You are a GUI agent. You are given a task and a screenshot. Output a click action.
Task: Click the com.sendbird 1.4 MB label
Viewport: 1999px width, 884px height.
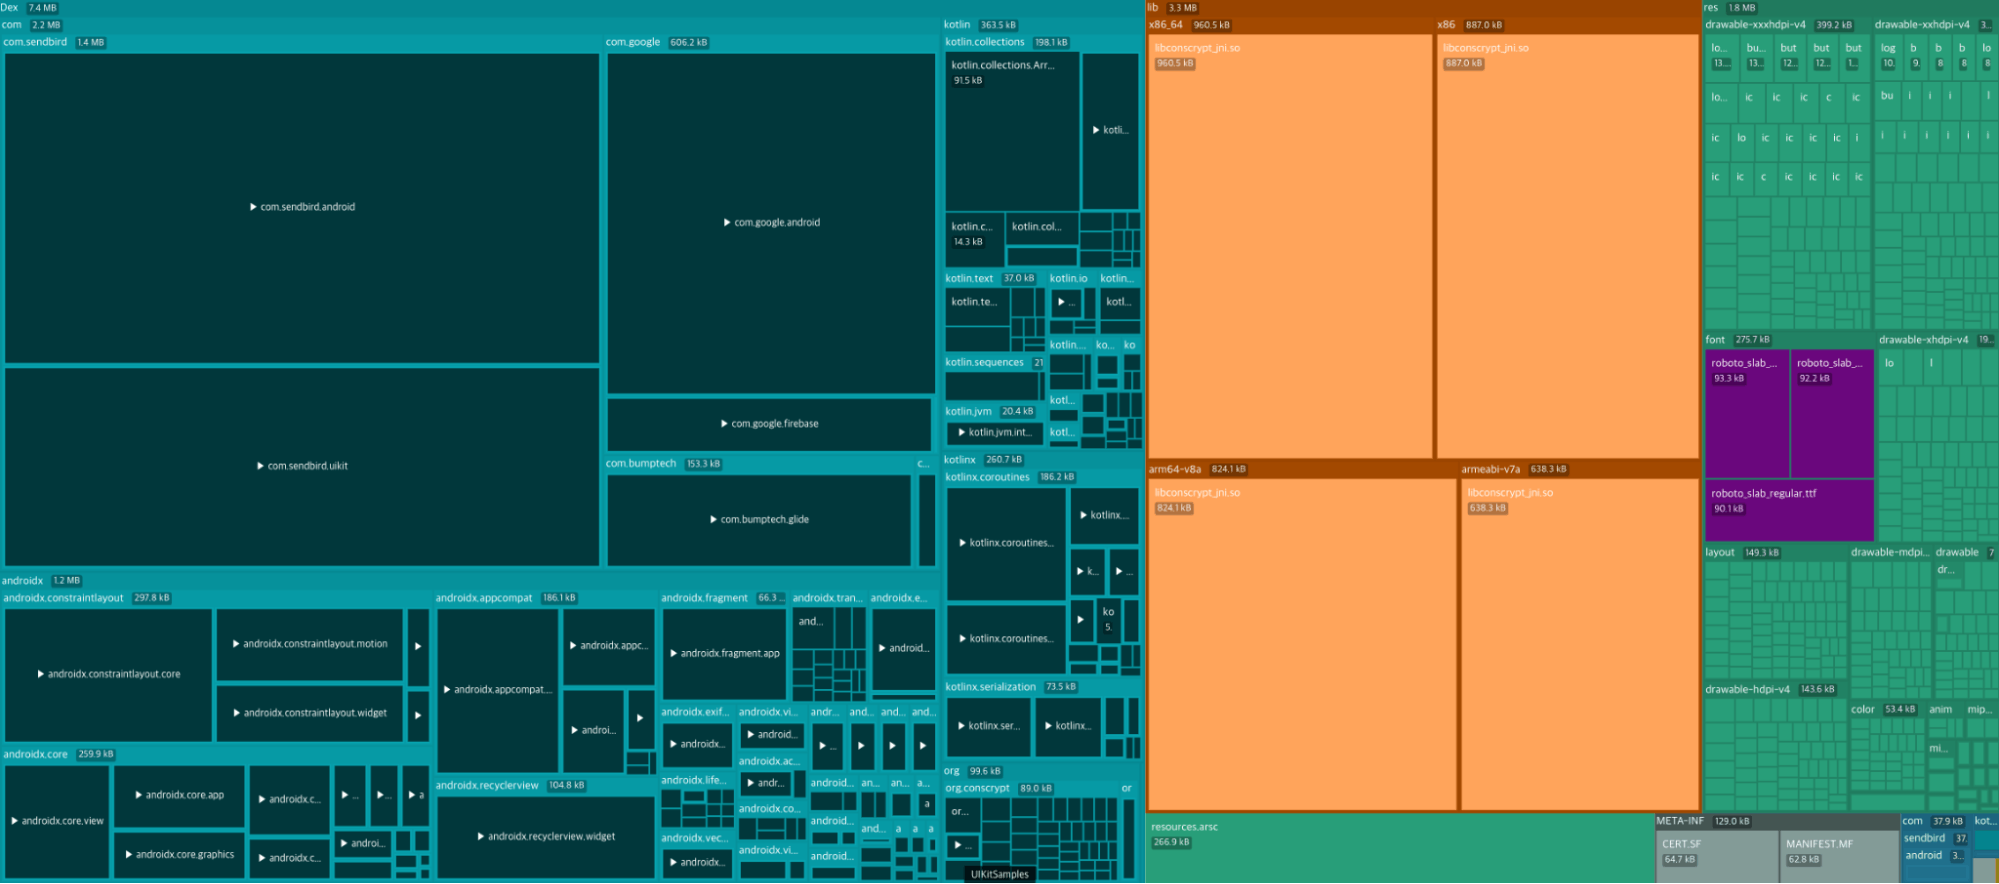(x=54, y=42)
